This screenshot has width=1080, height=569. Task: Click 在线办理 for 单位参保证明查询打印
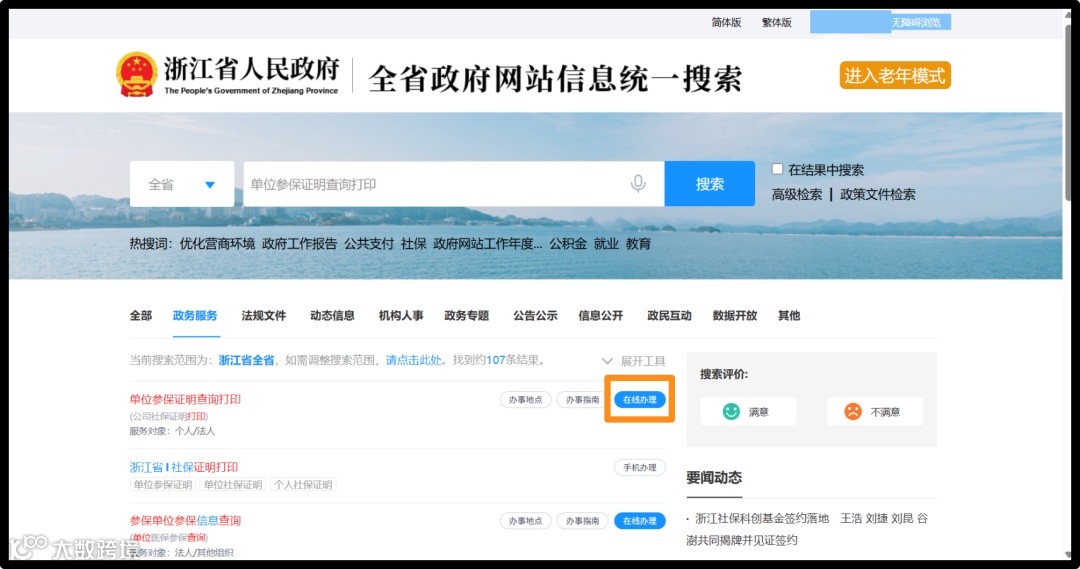[639, 400]
